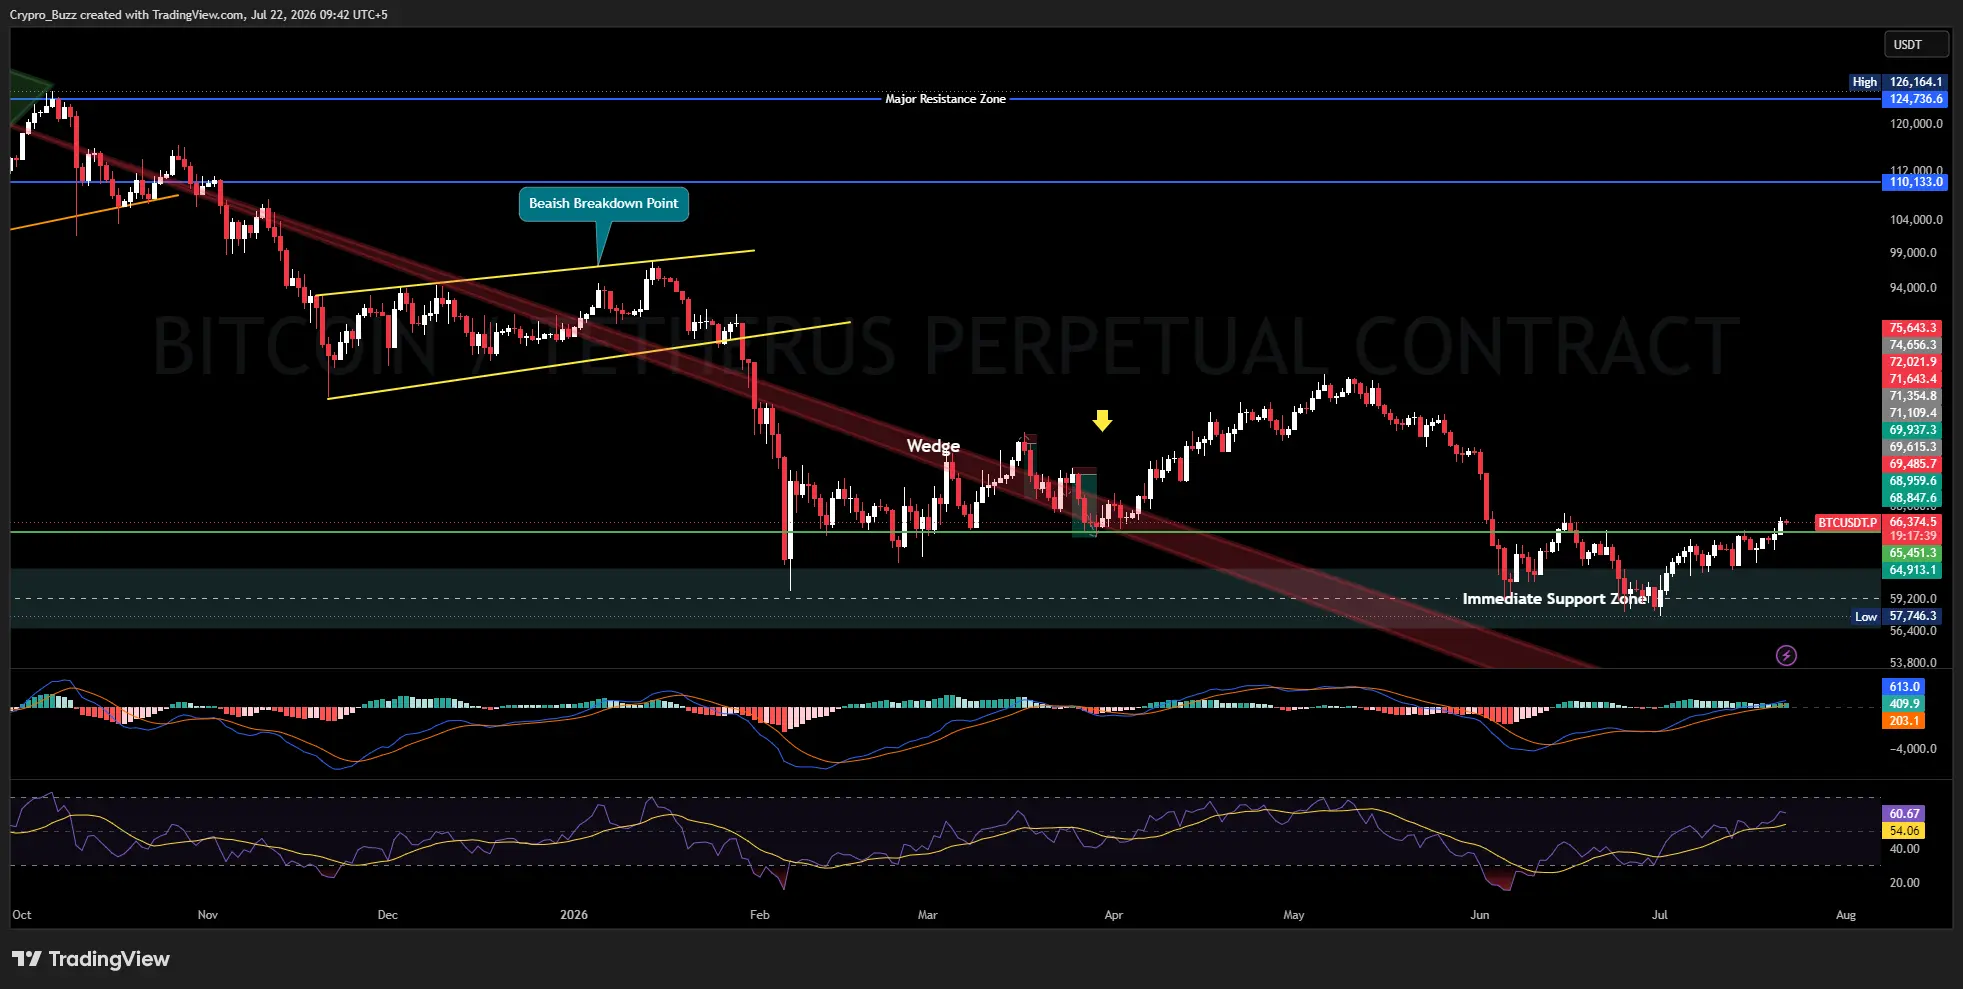
Task: Click the 99,000.0 axis price
Action: (1913, 253)
